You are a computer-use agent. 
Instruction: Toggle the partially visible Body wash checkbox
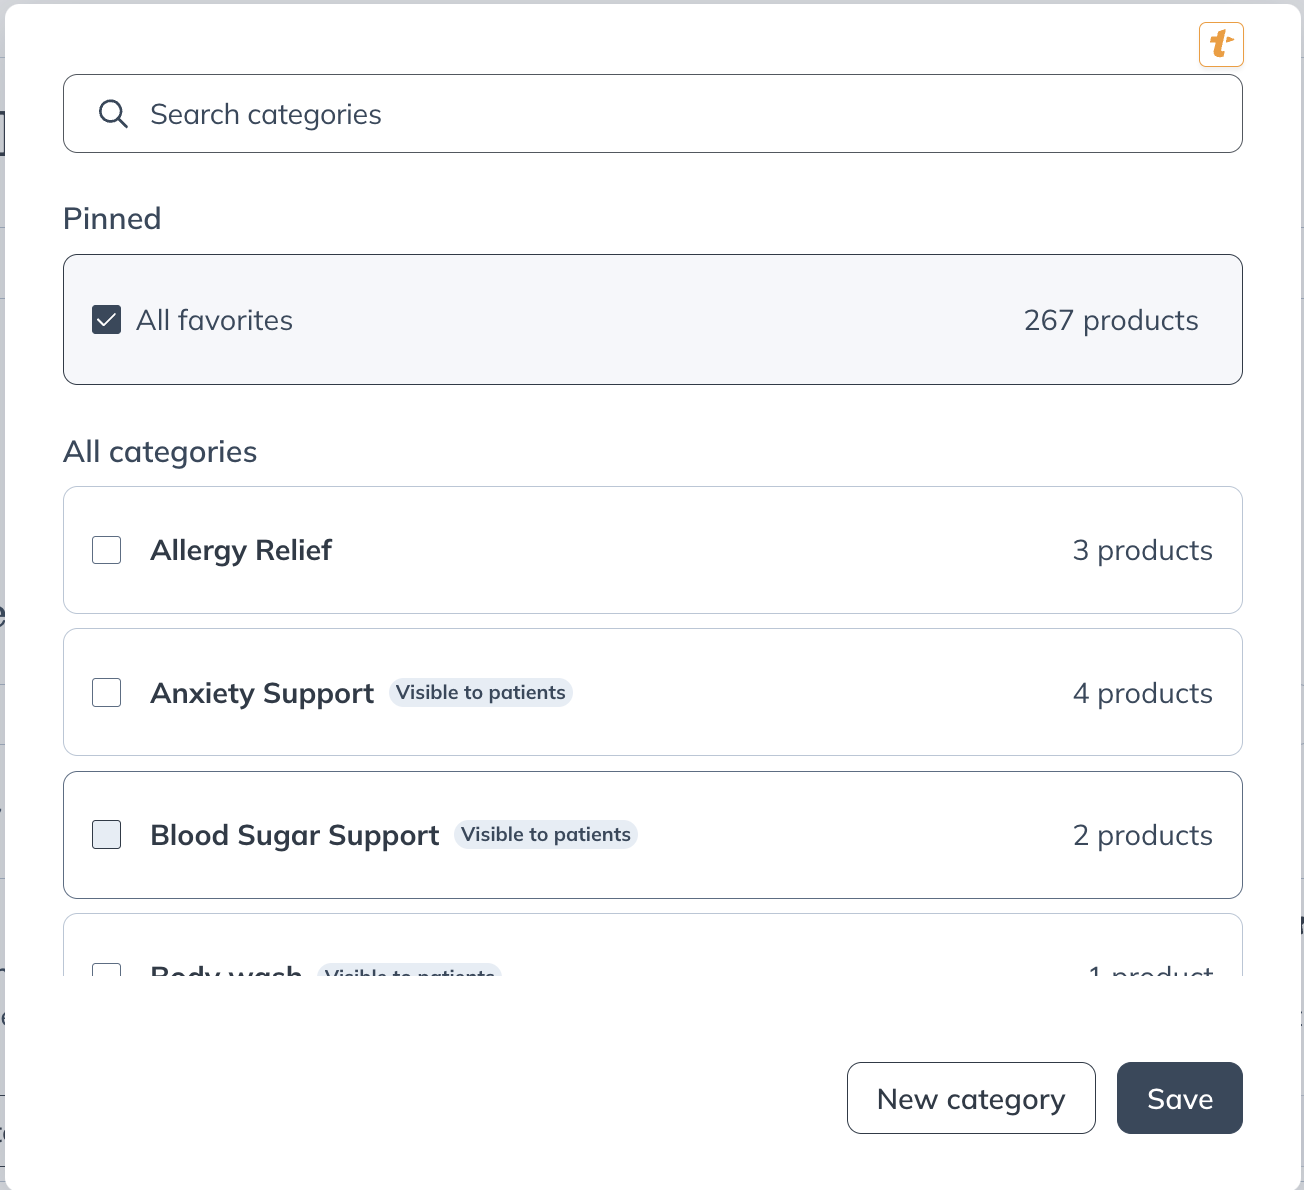coord(107,970)
